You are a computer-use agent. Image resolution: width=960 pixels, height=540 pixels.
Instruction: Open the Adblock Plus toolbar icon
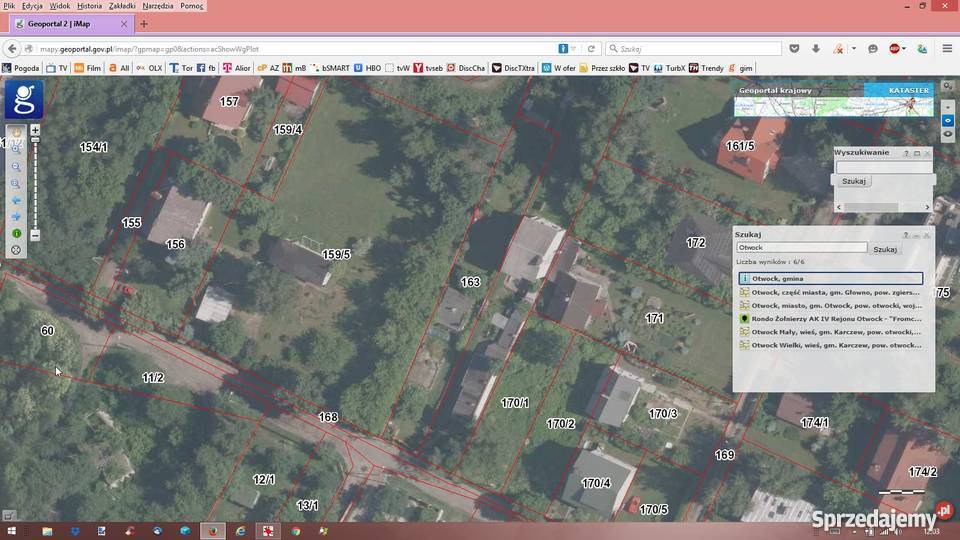[894, 48]
